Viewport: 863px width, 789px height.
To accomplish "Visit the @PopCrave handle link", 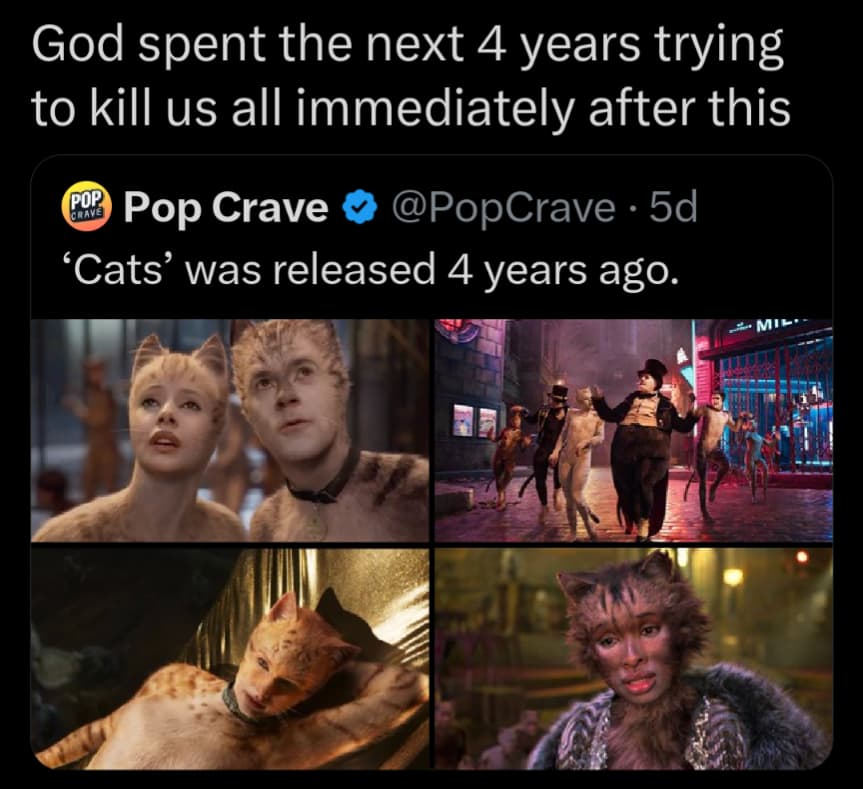I will 502,208.
